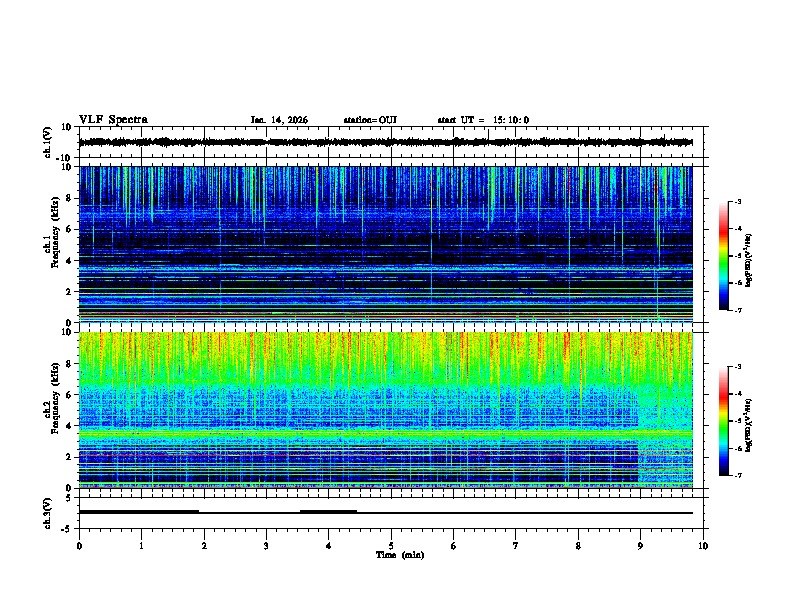Viewport: 792px width, 612px height.
Task: Click the date text "Jan. 14, 2026"
Action: [279, 120]
